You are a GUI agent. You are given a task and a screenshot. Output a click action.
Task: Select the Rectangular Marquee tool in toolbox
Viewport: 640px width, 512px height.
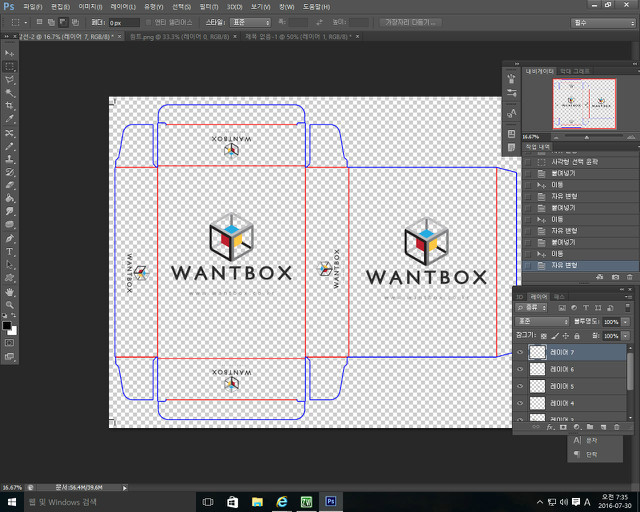pos(9,67)
